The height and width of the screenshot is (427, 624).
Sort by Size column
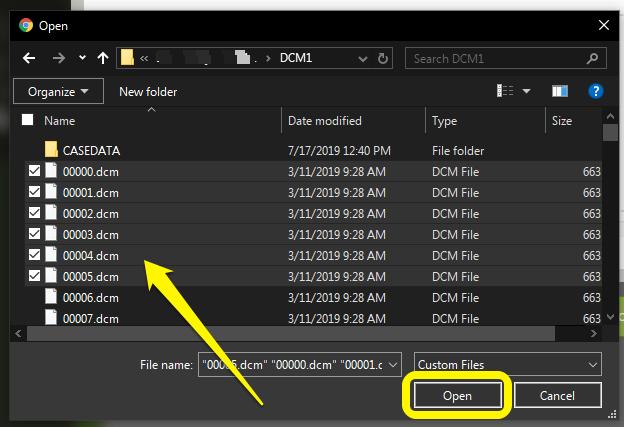[x=562, y=121]
